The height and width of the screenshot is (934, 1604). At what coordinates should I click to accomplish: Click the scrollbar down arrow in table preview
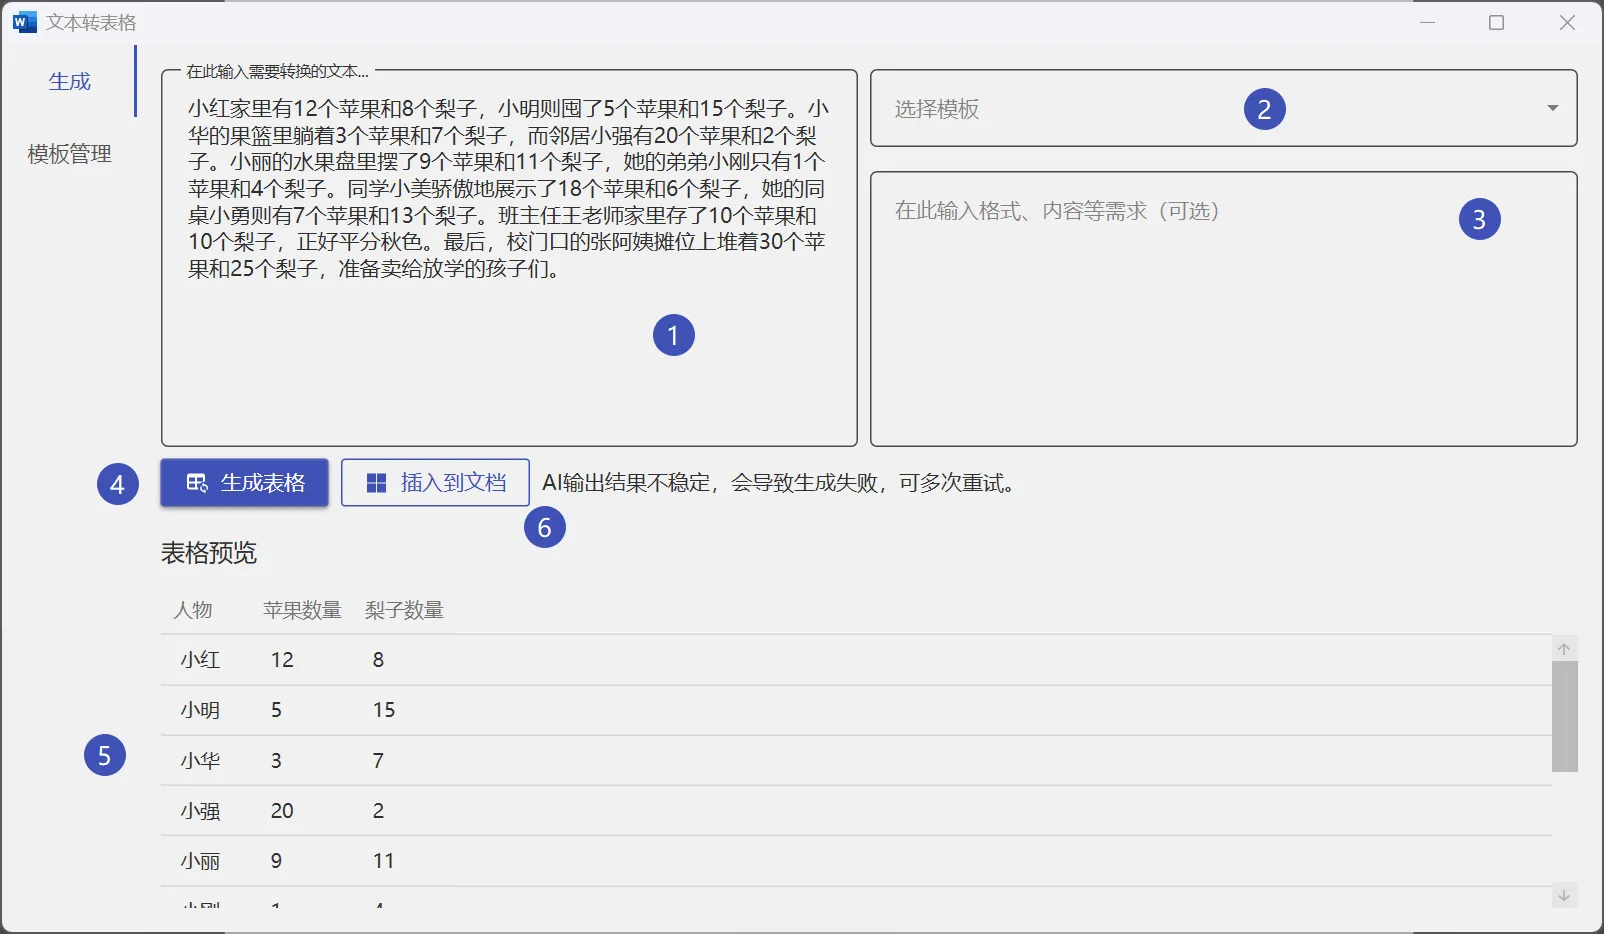click(1565, 898)
